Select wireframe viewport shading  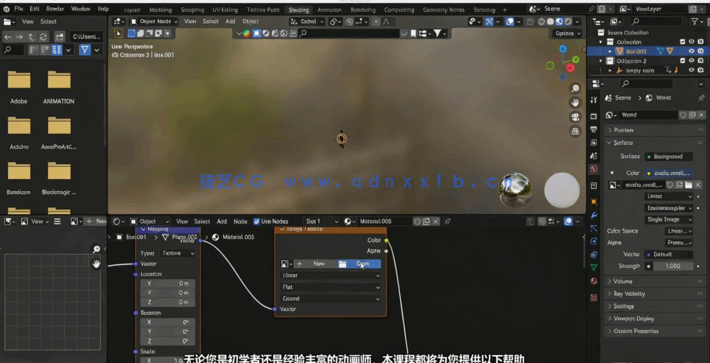[542, 21]
